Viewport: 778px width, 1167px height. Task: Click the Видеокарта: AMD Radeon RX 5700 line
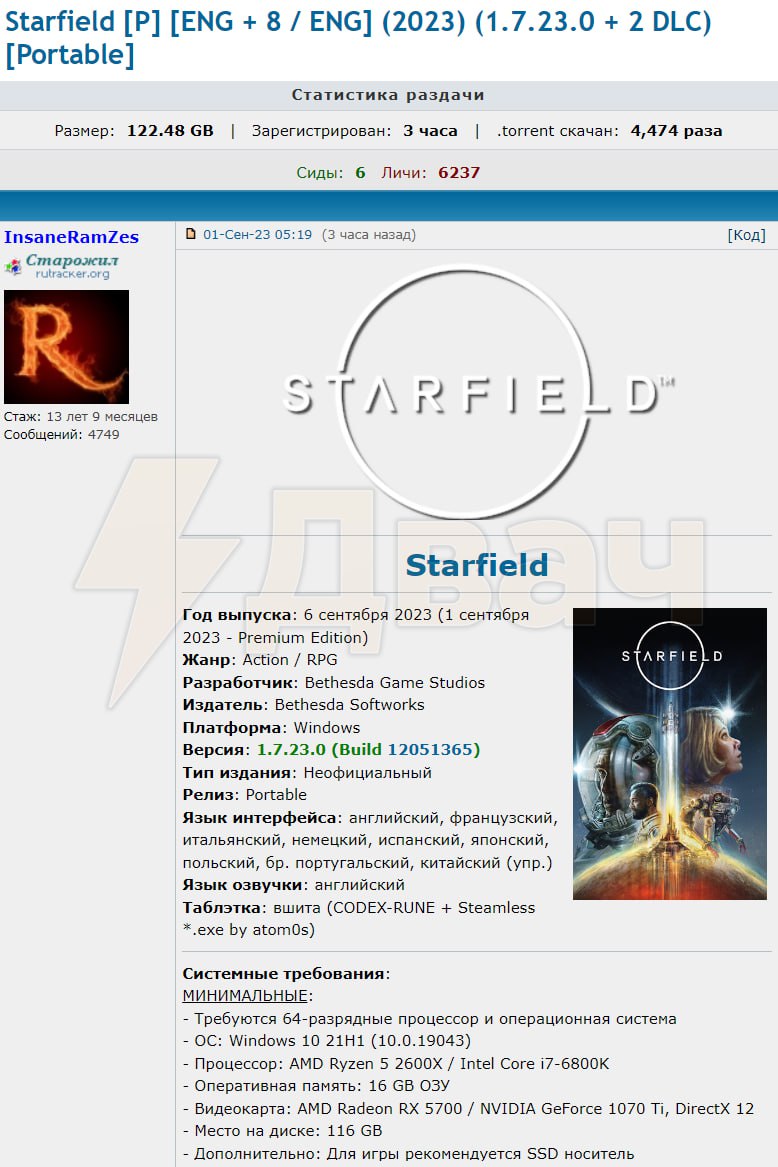(x=468, y=1108)
